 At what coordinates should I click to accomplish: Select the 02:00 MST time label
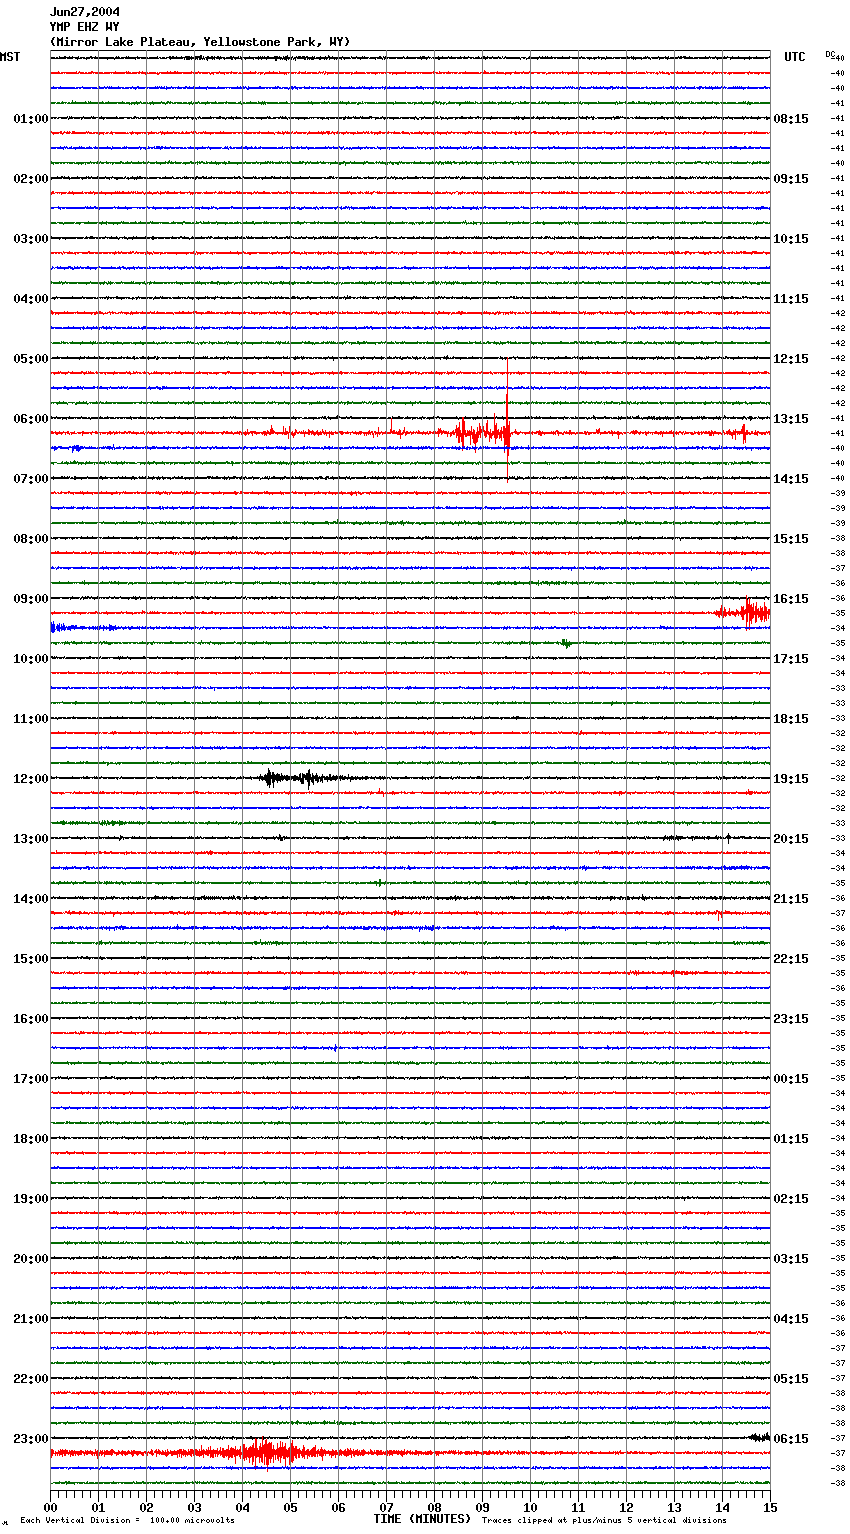pos(31,179)
